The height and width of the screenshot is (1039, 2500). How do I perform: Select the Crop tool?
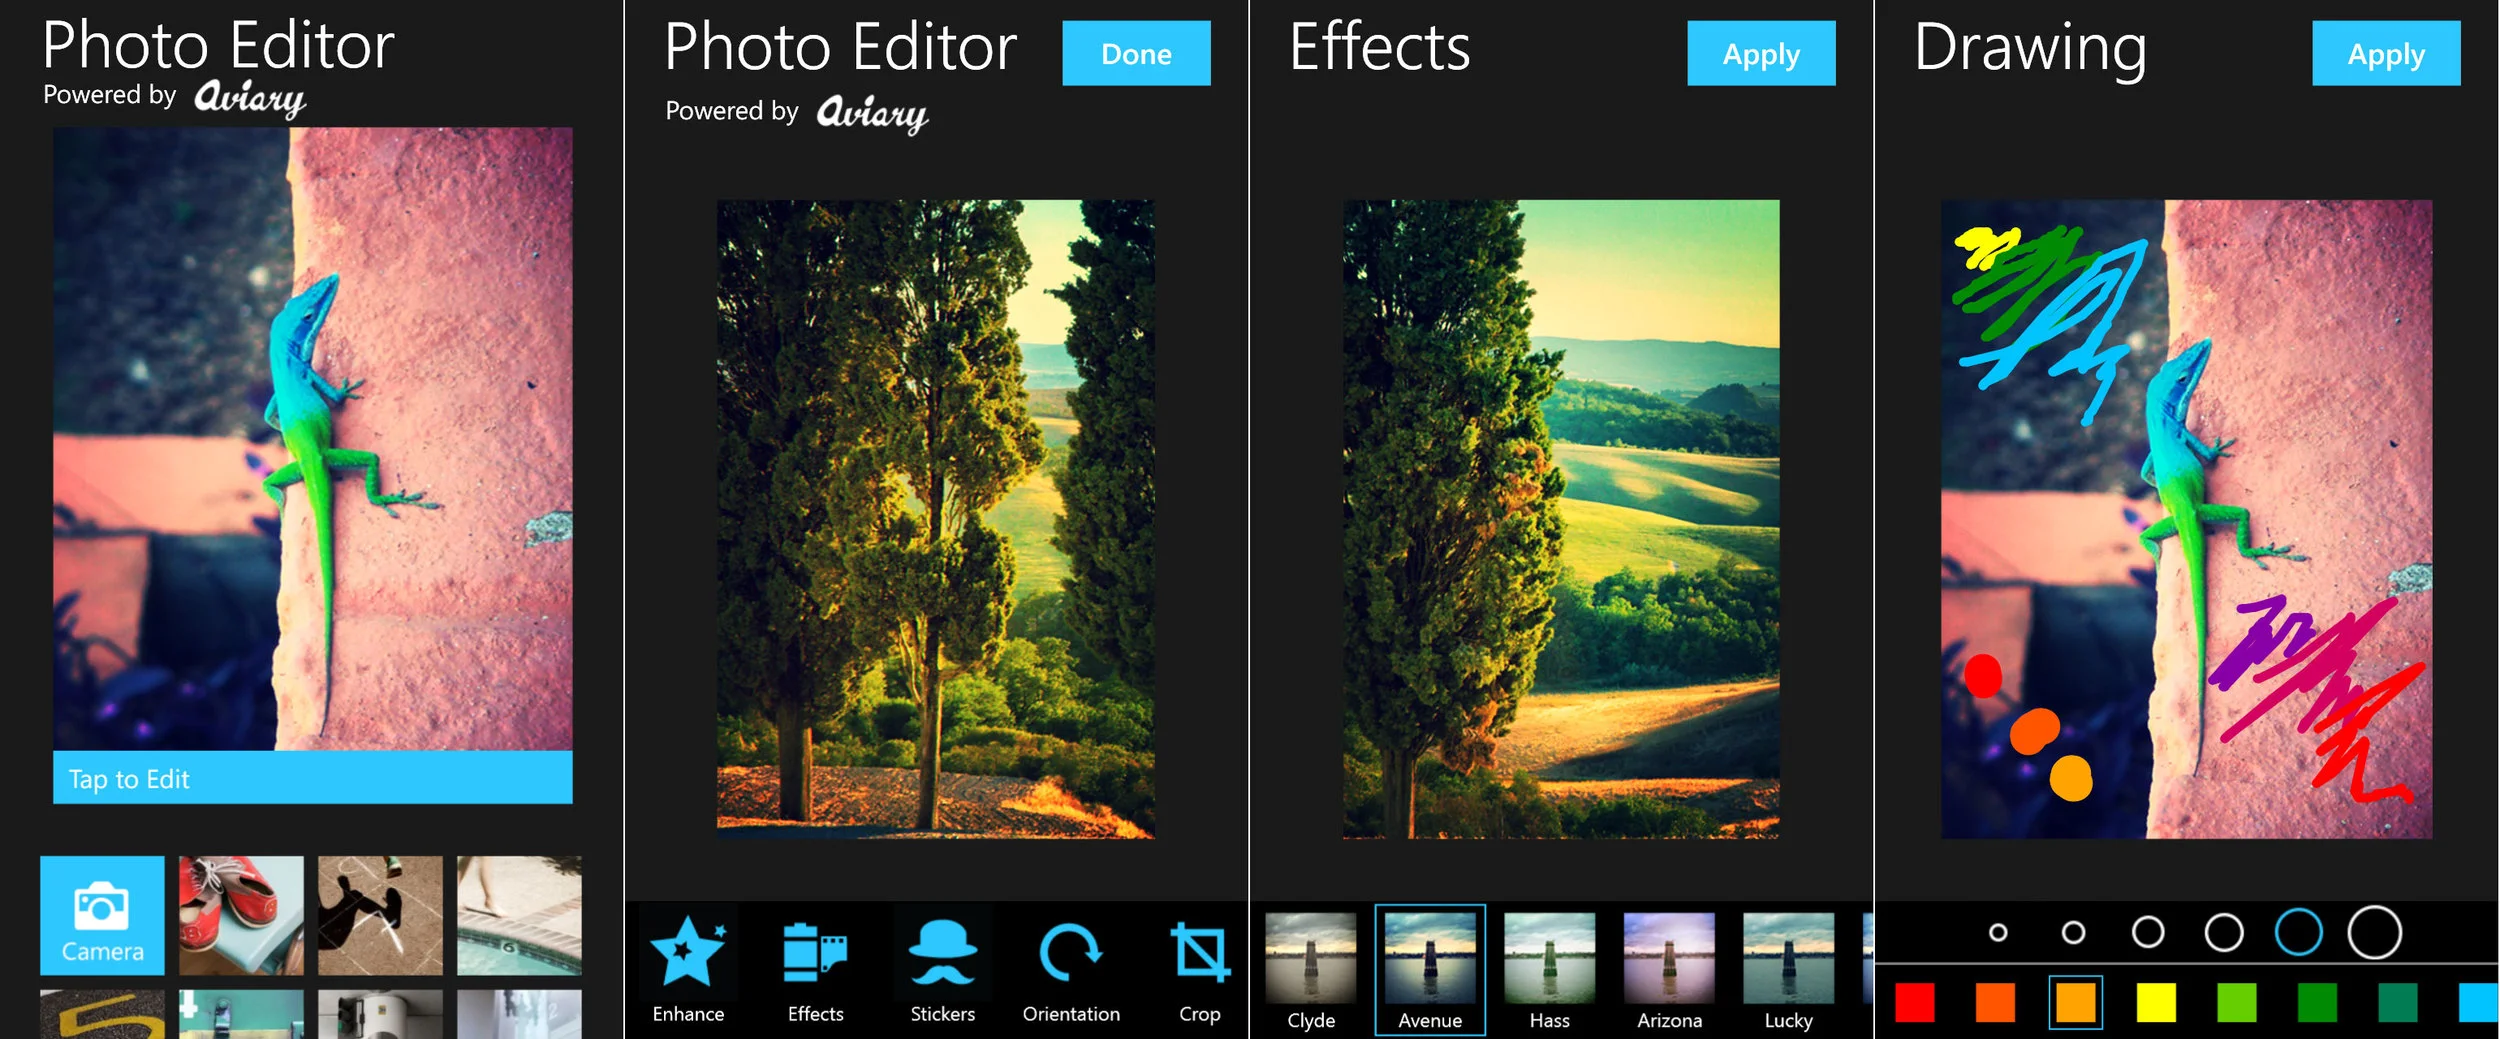[1199, 969]
